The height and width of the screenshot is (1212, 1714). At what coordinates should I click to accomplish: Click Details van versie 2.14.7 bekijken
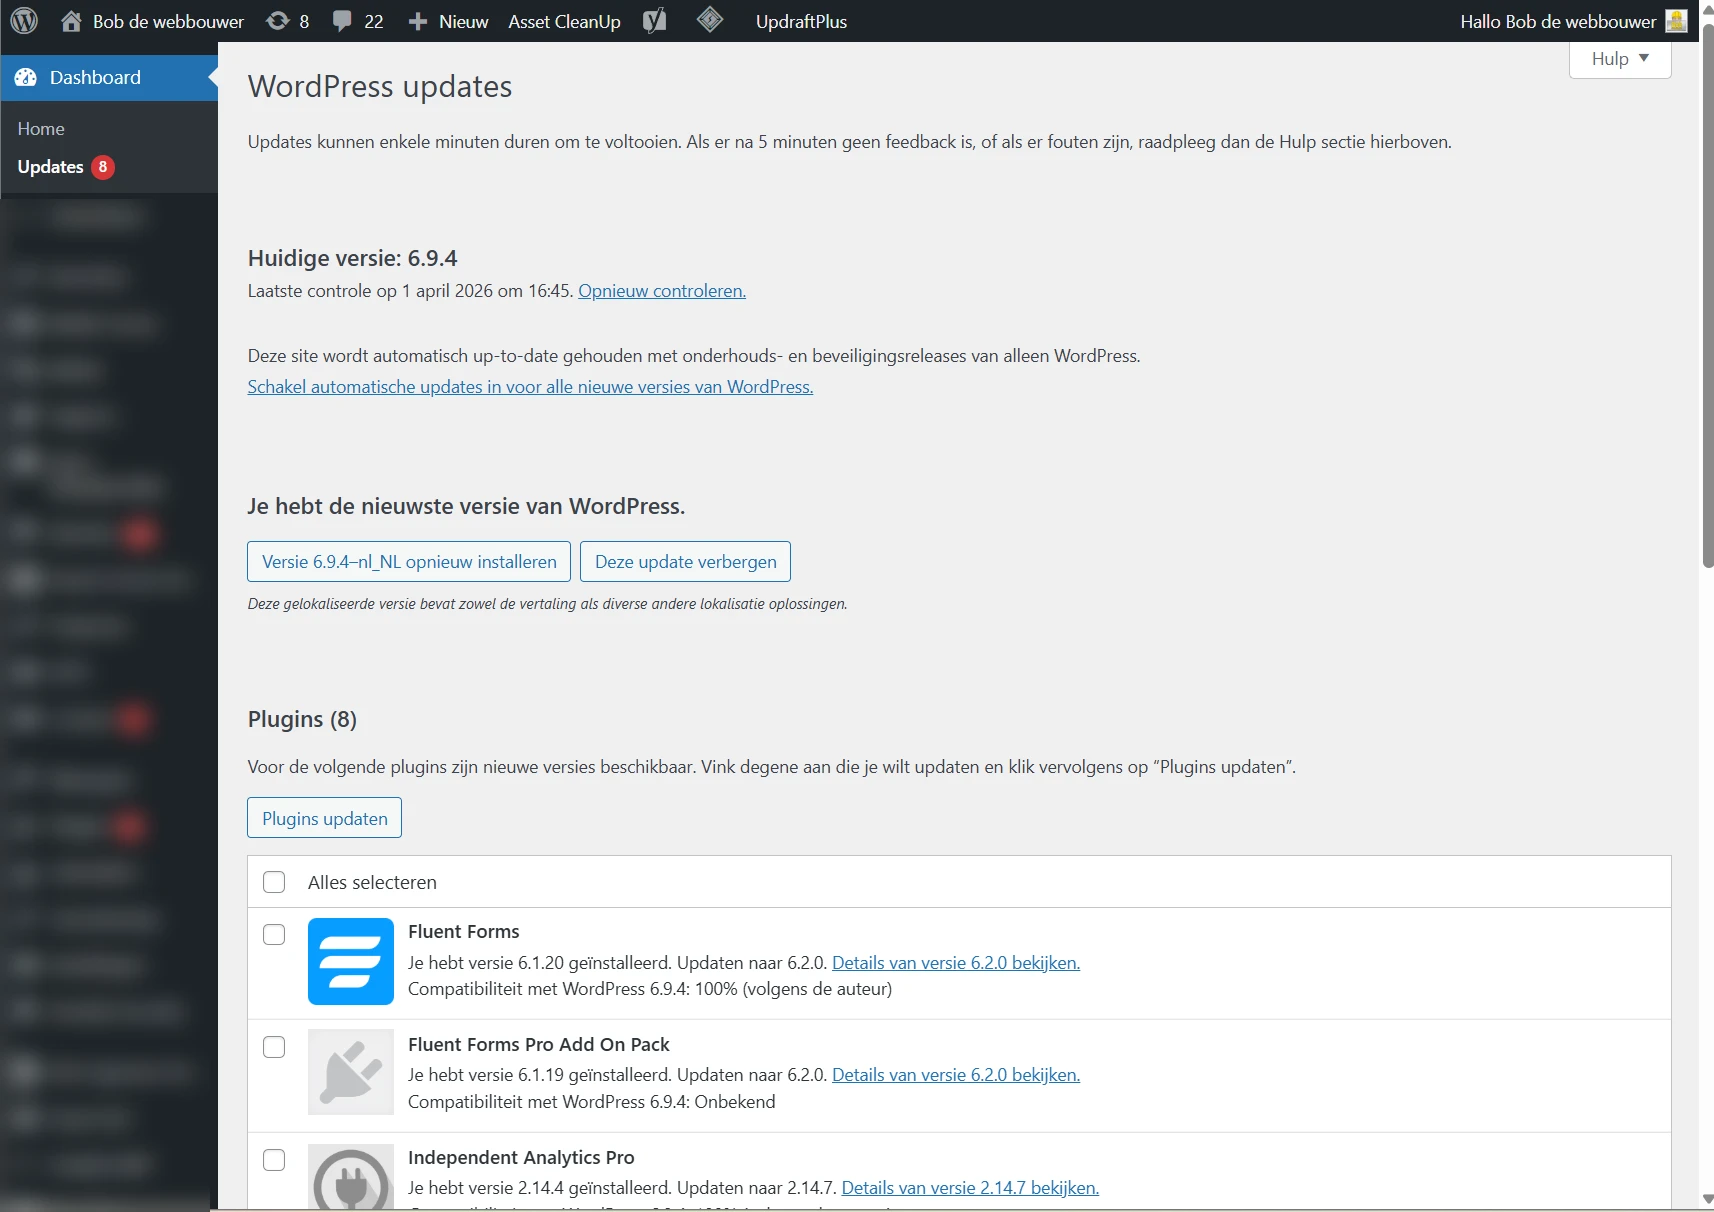[969, 1187]
